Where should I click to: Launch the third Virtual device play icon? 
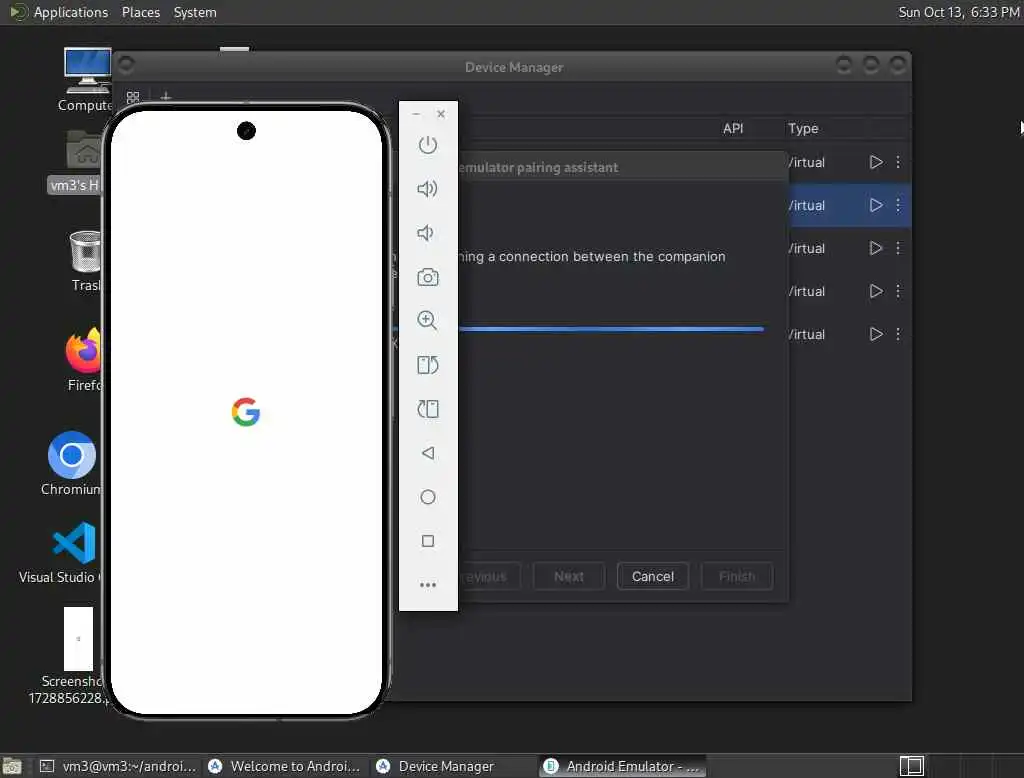[x=876, y=248]
